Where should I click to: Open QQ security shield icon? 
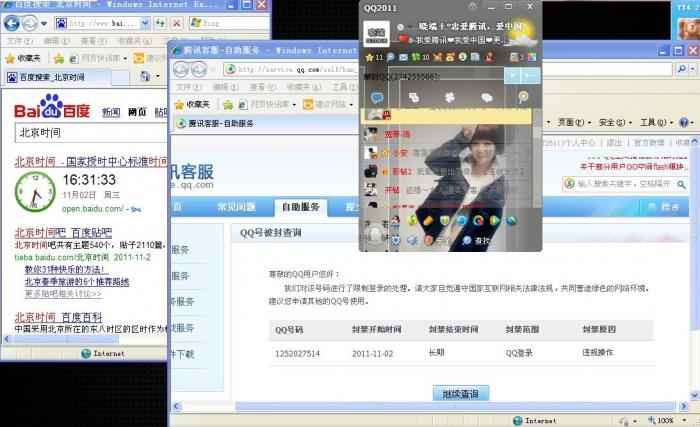tap(445, 220)
